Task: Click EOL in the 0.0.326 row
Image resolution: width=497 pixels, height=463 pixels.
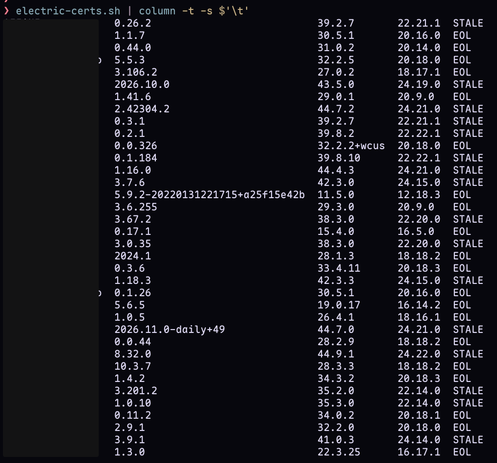Action: (x=462, y=146)
